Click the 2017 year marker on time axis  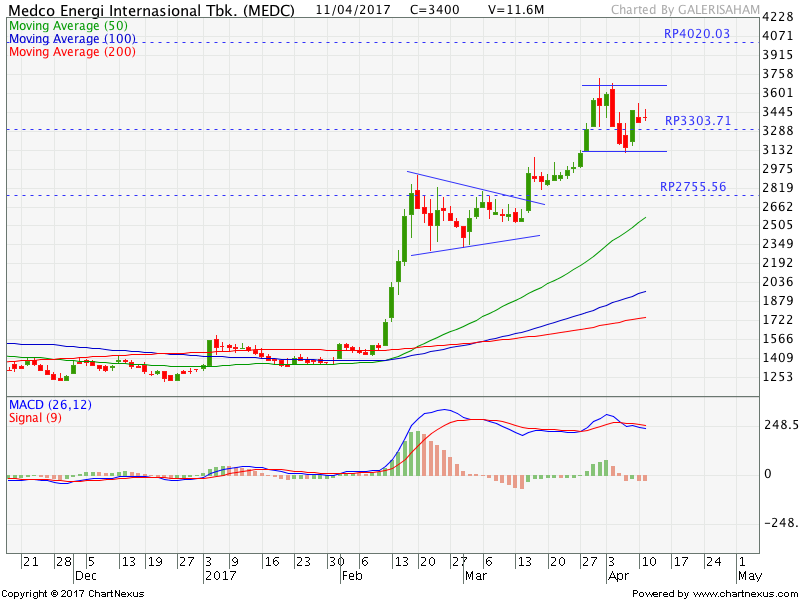(x=217, y=577)
